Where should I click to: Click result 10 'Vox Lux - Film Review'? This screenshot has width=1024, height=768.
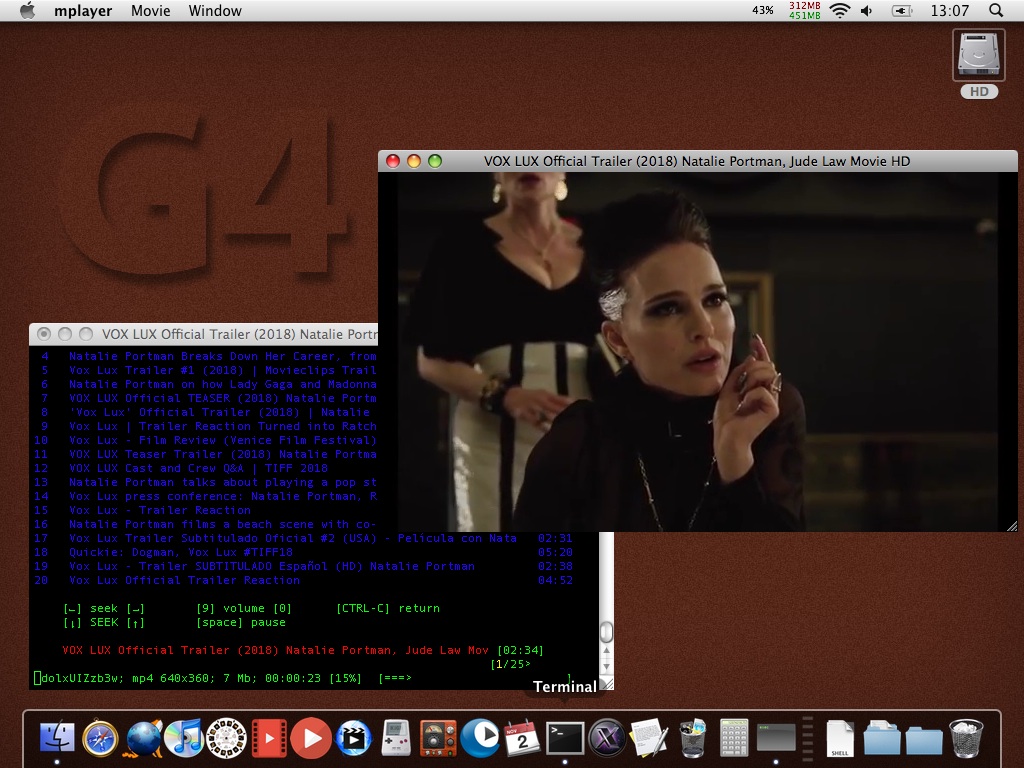[223, 440]
